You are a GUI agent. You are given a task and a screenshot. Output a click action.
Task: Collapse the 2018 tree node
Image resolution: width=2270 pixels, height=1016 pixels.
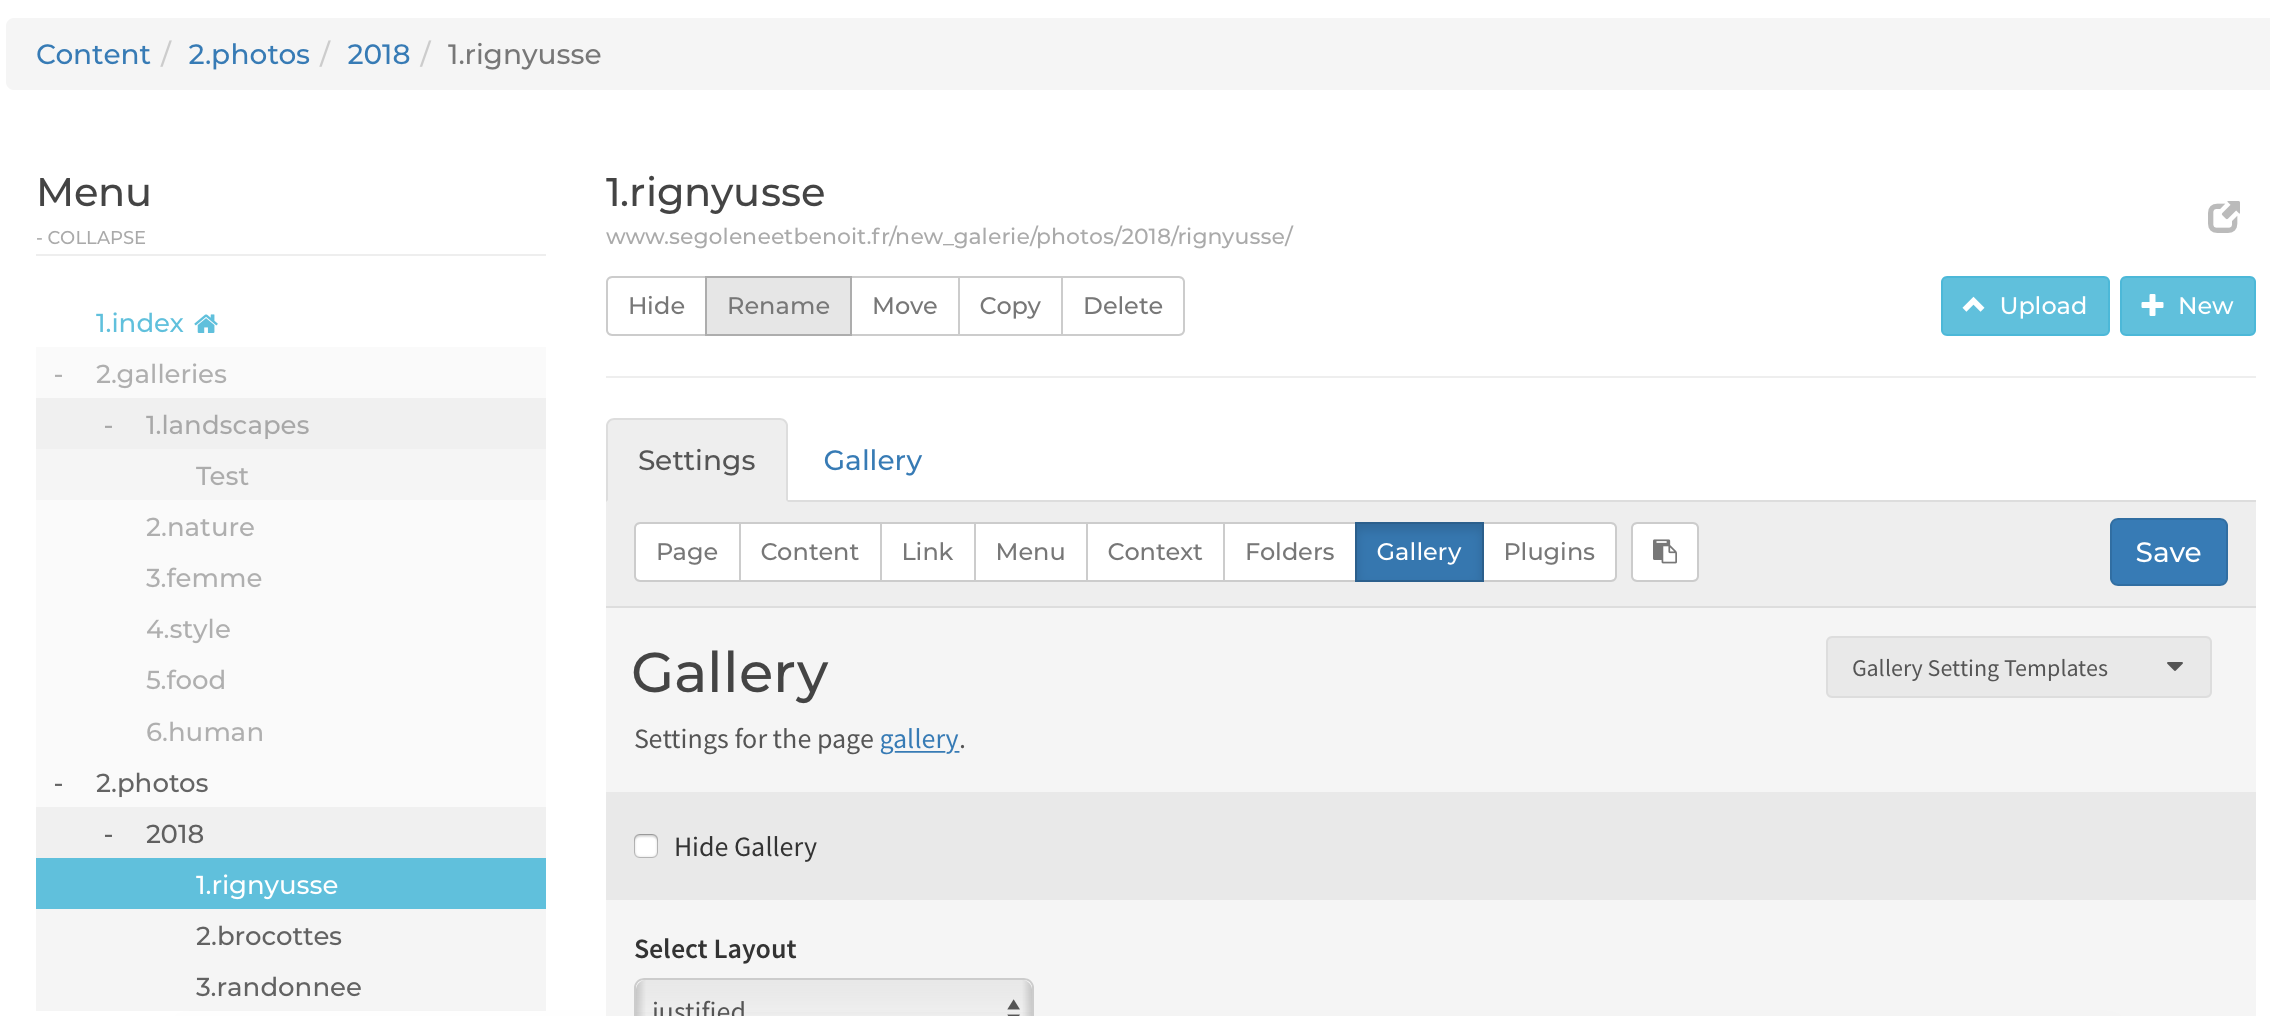coord(109,834)
